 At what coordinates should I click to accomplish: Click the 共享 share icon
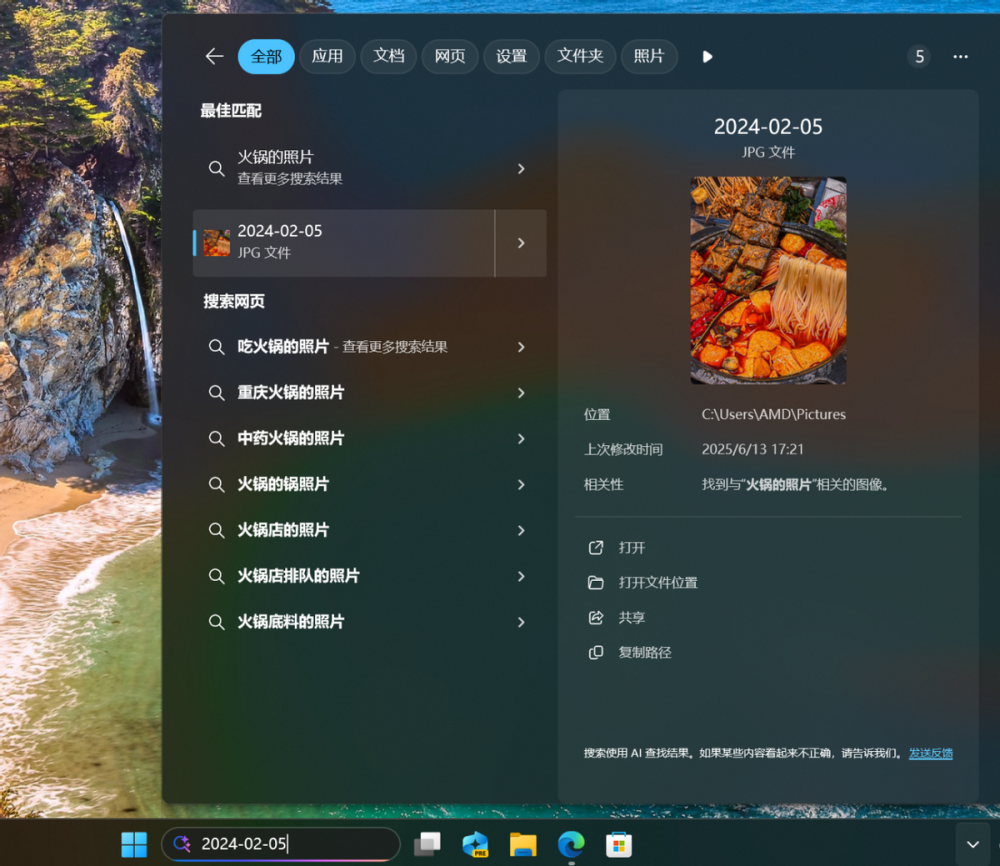click(x=631, y=617)
